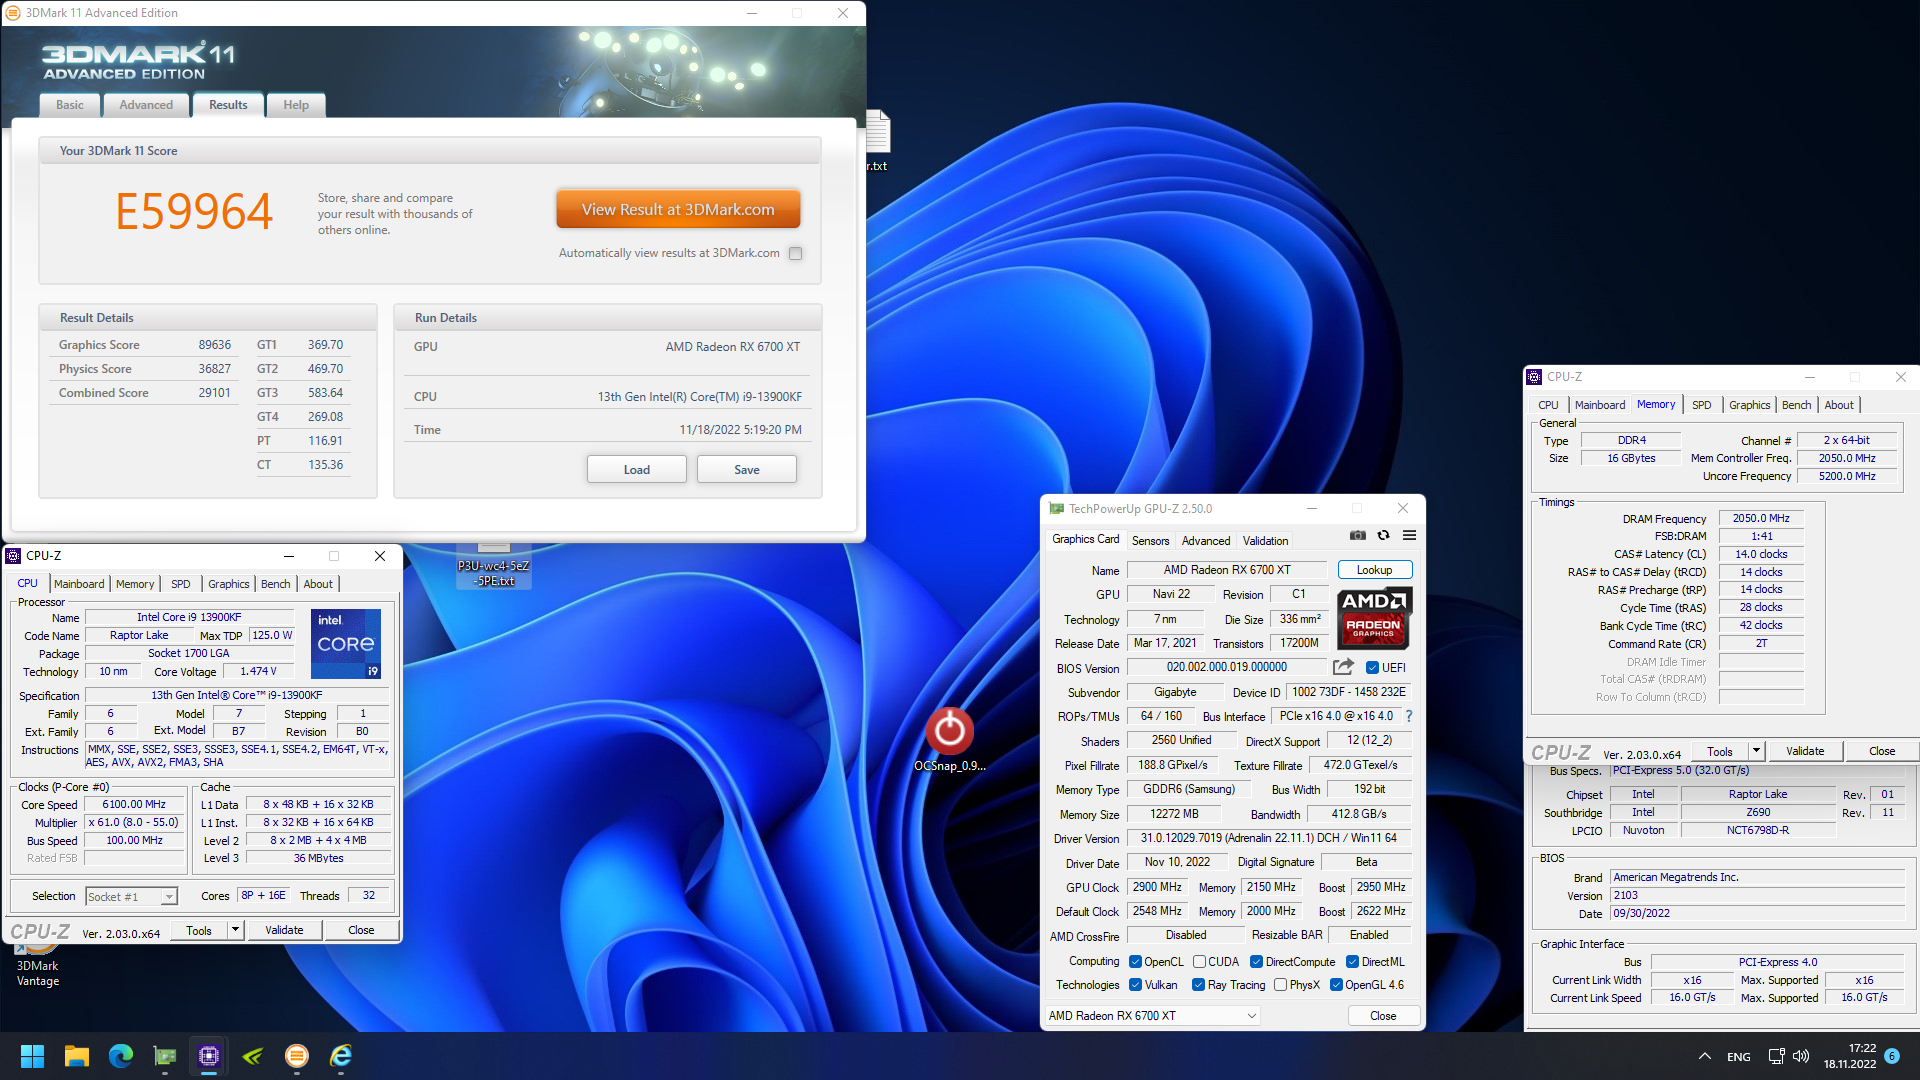Open the Basic tab in 3DMark 11
Viewport: 1920px width, 1080px height.
(x=70, y=105)
